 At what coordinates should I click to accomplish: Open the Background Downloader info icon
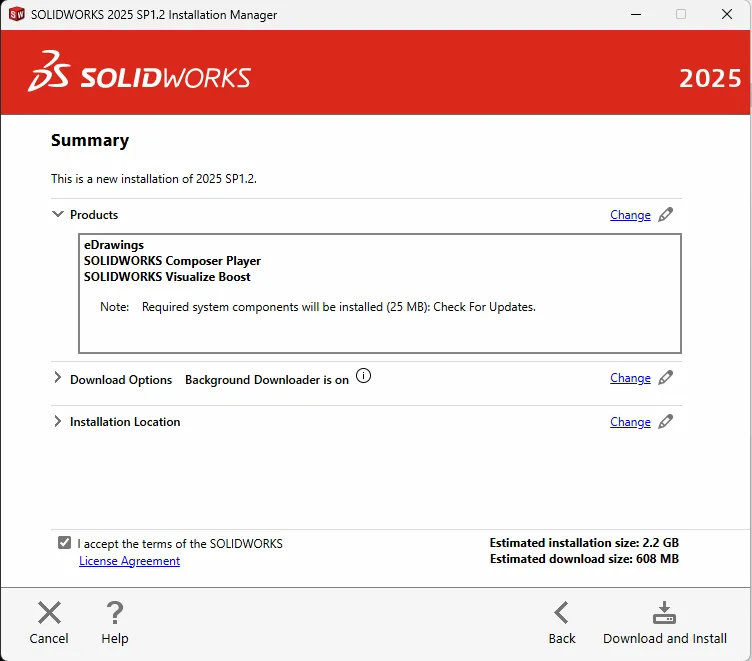pyautogui.click(x=364, y=376)
